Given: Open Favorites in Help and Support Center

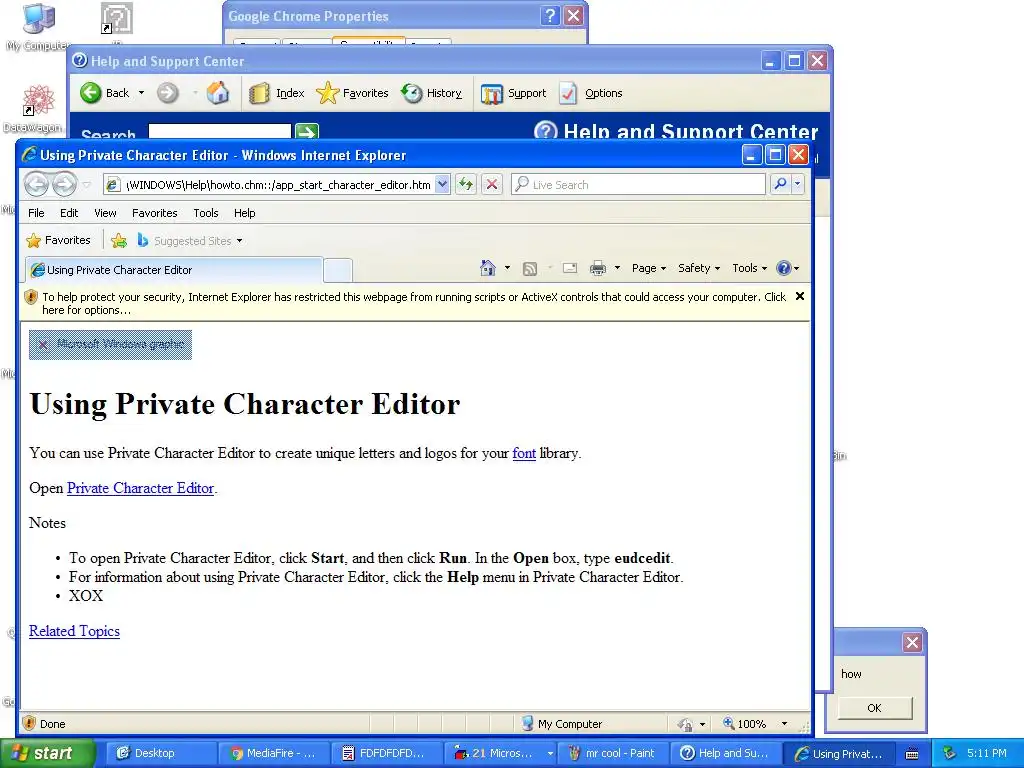Looking at the screenshot, I should pos(352,93).
